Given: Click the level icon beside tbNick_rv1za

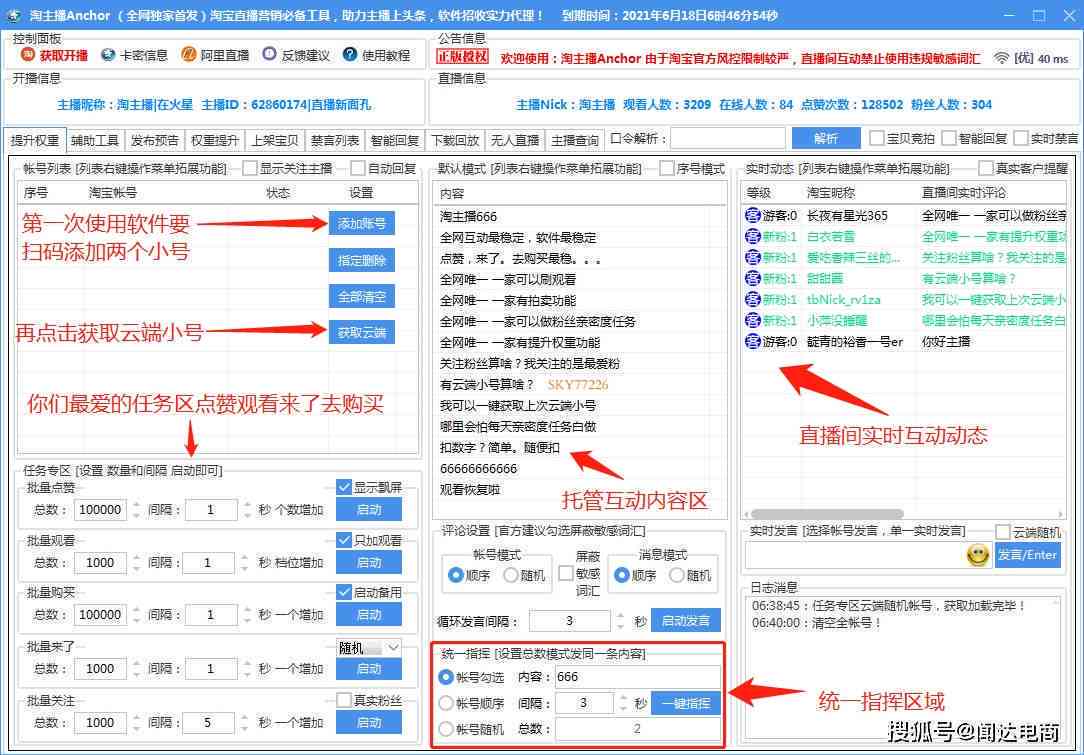Looking at the screenshot, I should tap(752, 299).
